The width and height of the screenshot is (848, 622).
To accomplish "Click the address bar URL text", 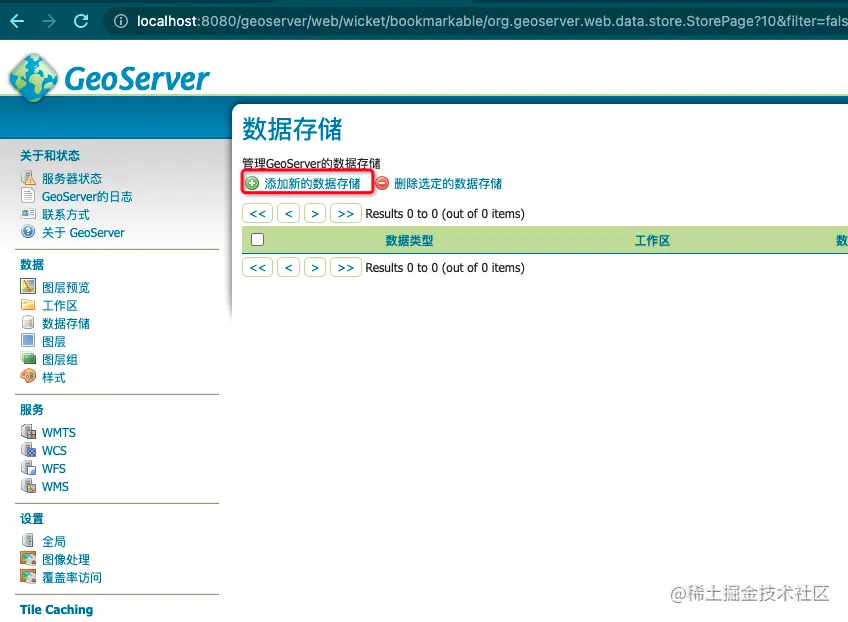I will click(x=492, y=21).
